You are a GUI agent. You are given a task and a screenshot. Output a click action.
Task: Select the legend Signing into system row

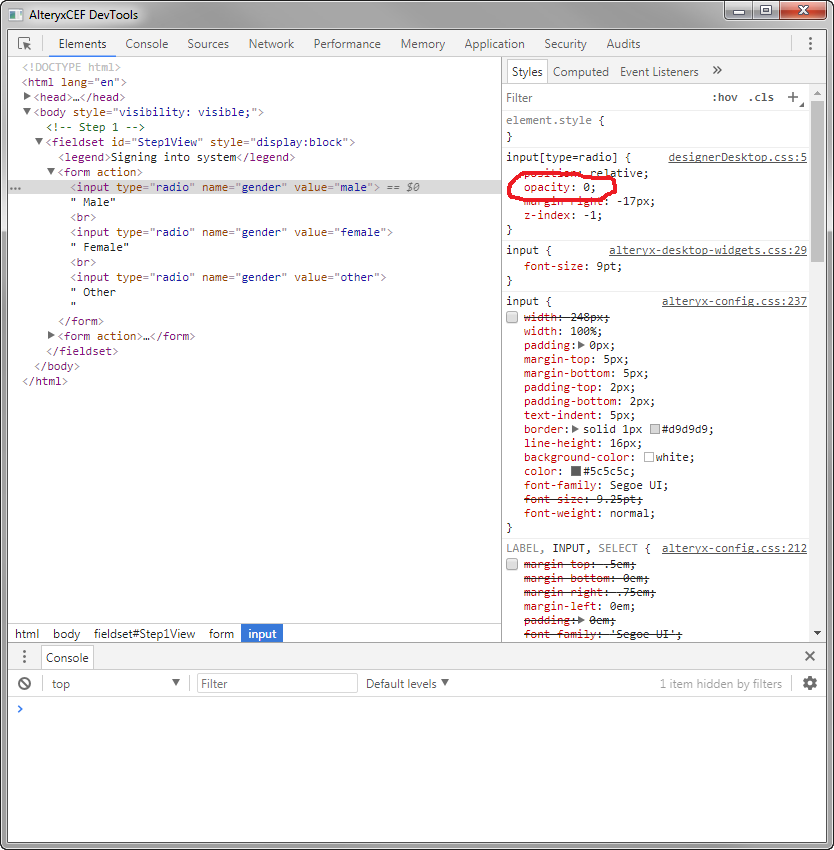click(177, 157)
